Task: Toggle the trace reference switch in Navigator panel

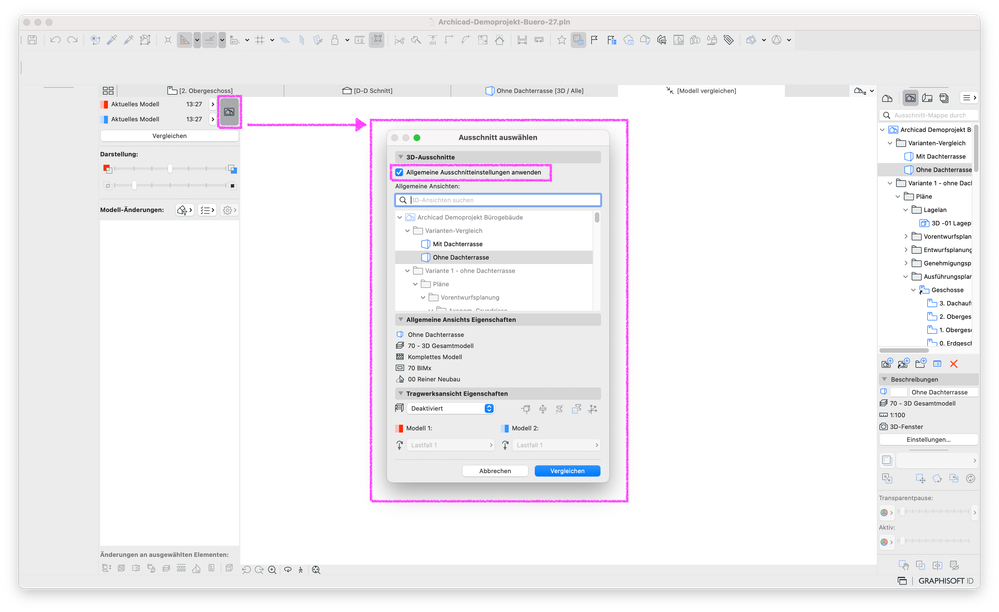Action: coord(887,460)
